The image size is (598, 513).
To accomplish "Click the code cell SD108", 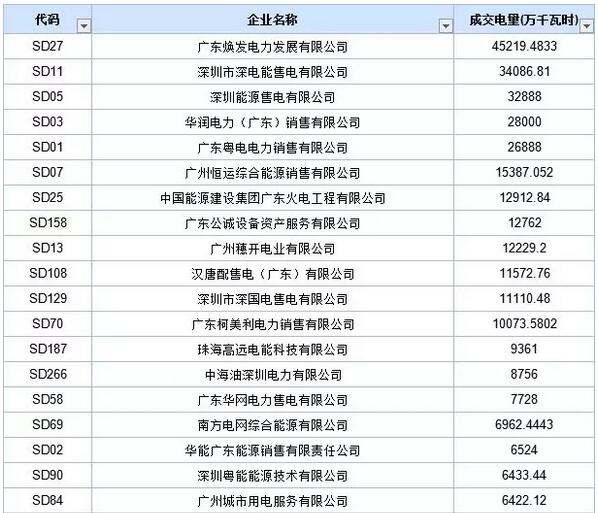I will (x=48, y=273).
